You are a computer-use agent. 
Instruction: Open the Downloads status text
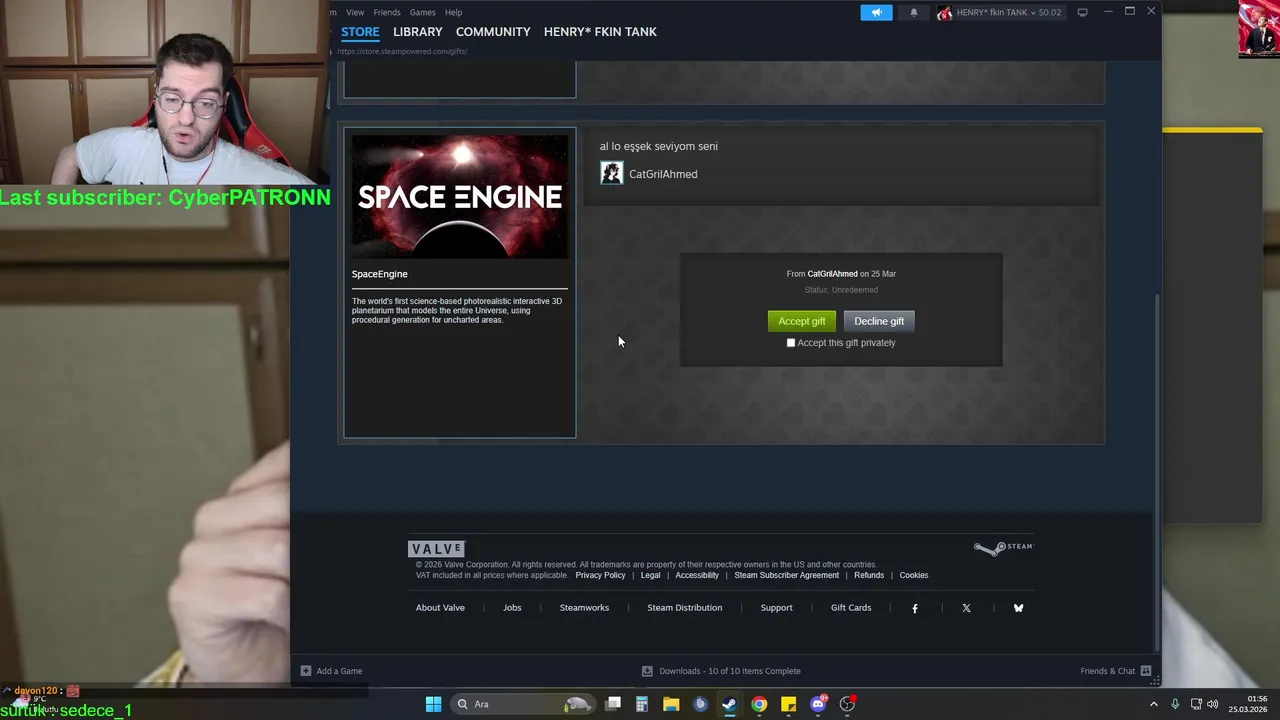coord(730,671)
